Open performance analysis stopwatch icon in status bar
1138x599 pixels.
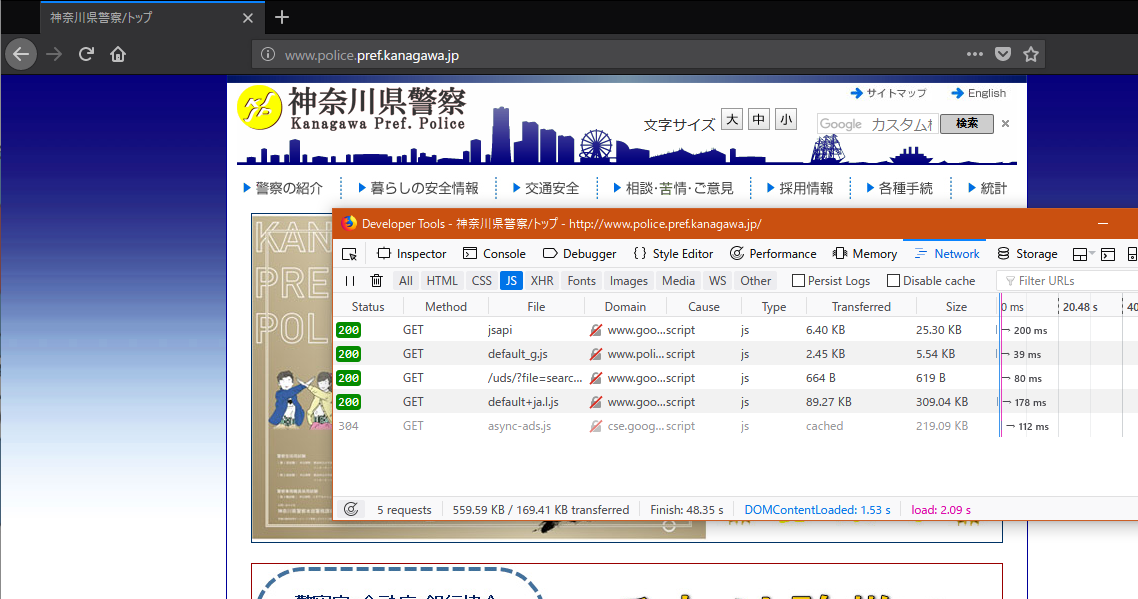[351, 510]
